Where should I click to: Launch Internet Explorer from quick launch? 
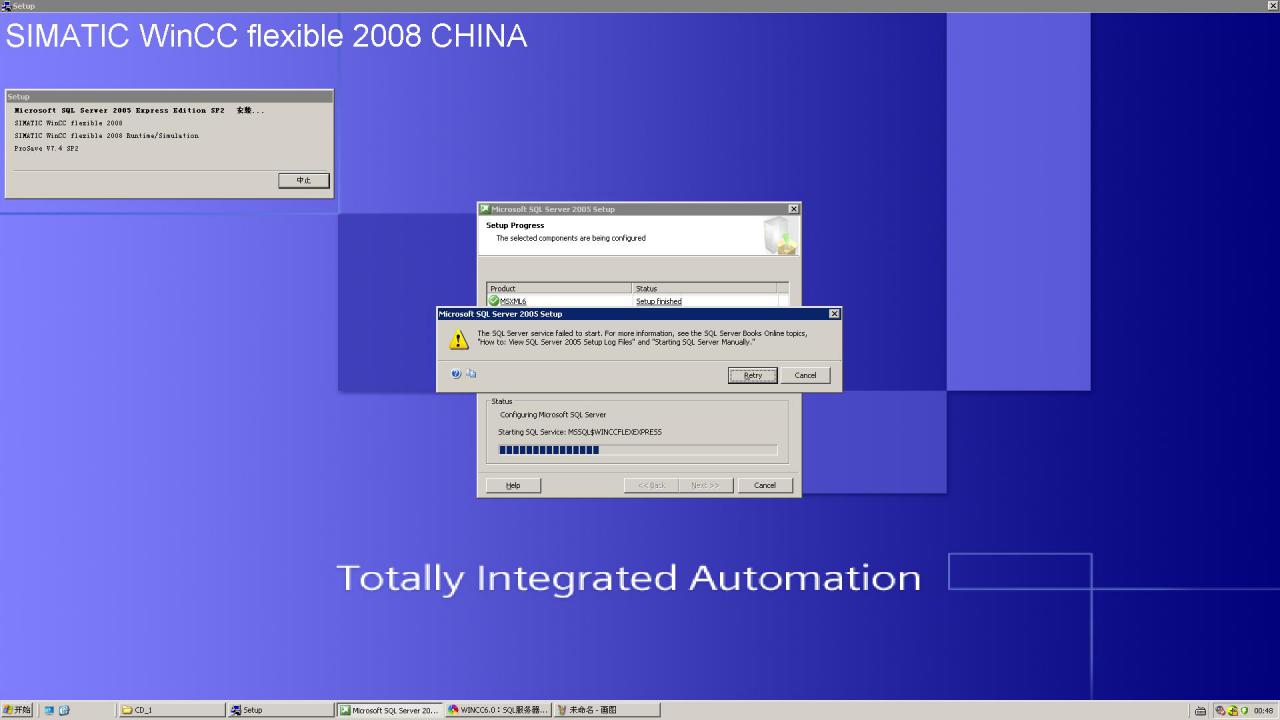click(x=64, y=710)
